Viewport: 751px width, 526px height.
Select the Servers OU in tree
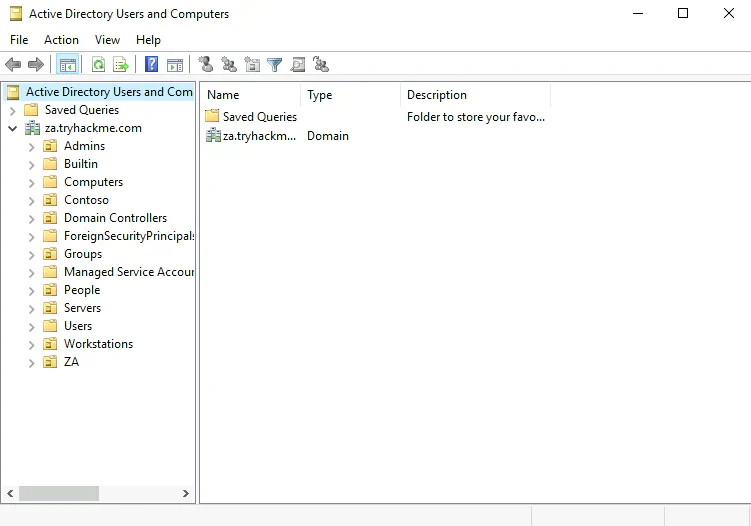tap(82, 308)
